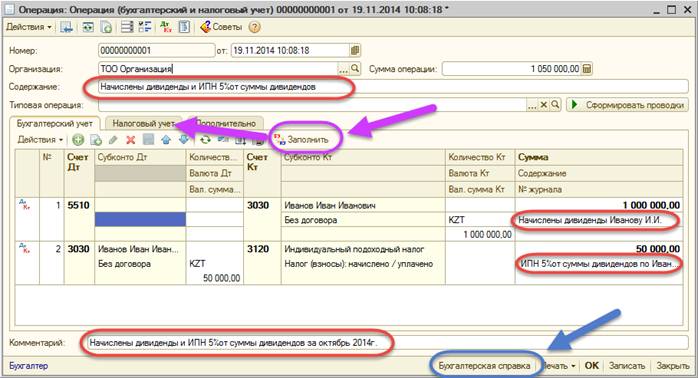Click the Сумма column header

(599, 157)
